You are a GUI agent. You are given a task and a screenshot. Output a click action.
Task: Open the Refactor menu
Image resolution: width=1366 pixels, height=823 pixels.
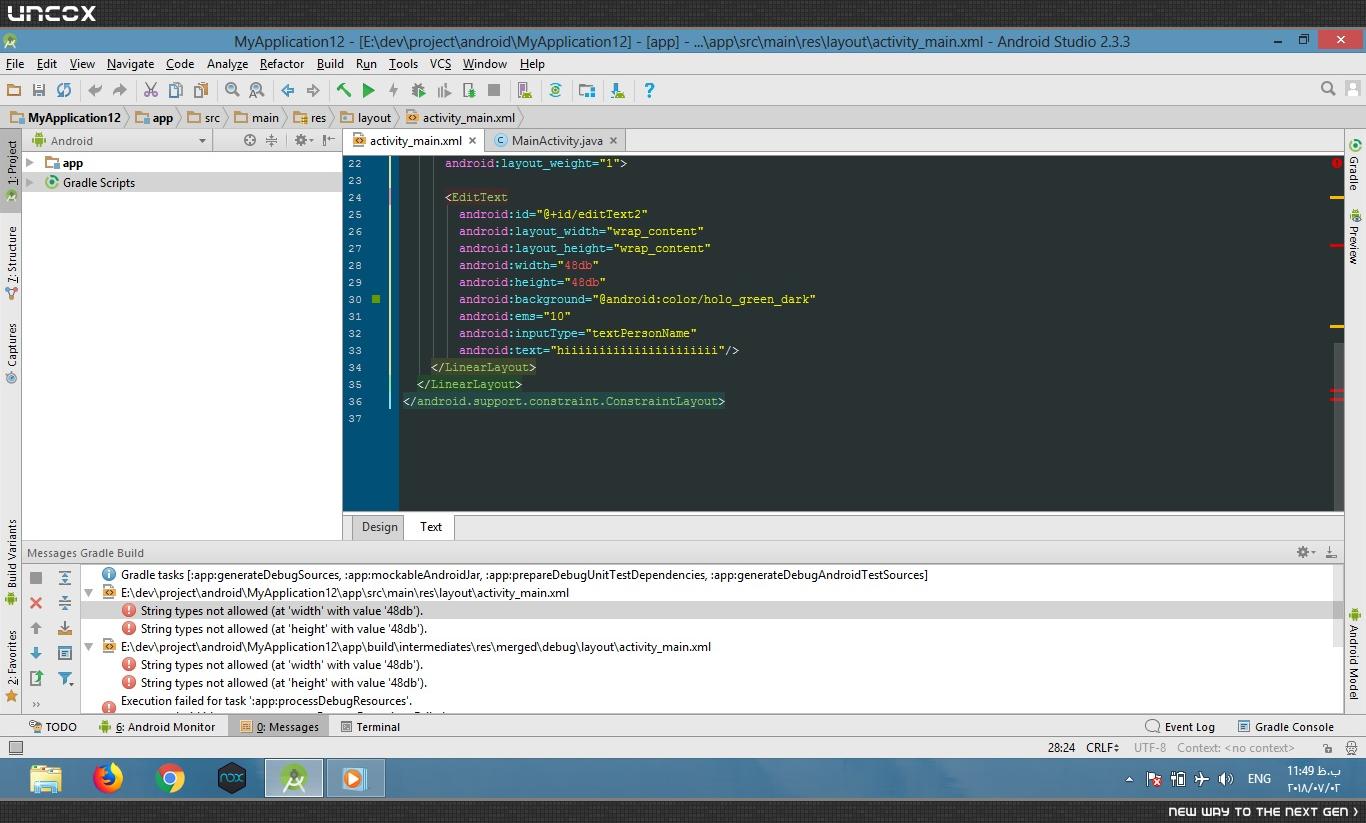point(282,63)
